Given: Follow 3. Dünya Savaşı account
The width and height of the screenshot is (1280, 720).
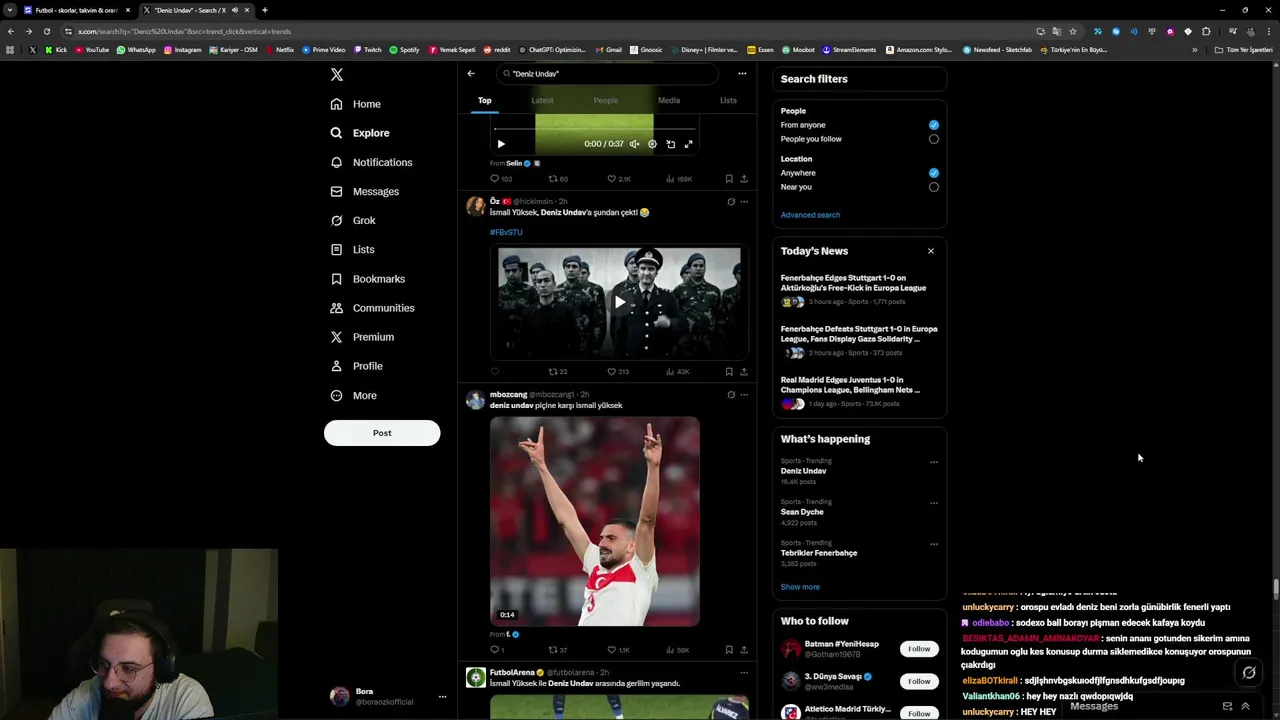Looking at the screenshot, I should 919,681.
